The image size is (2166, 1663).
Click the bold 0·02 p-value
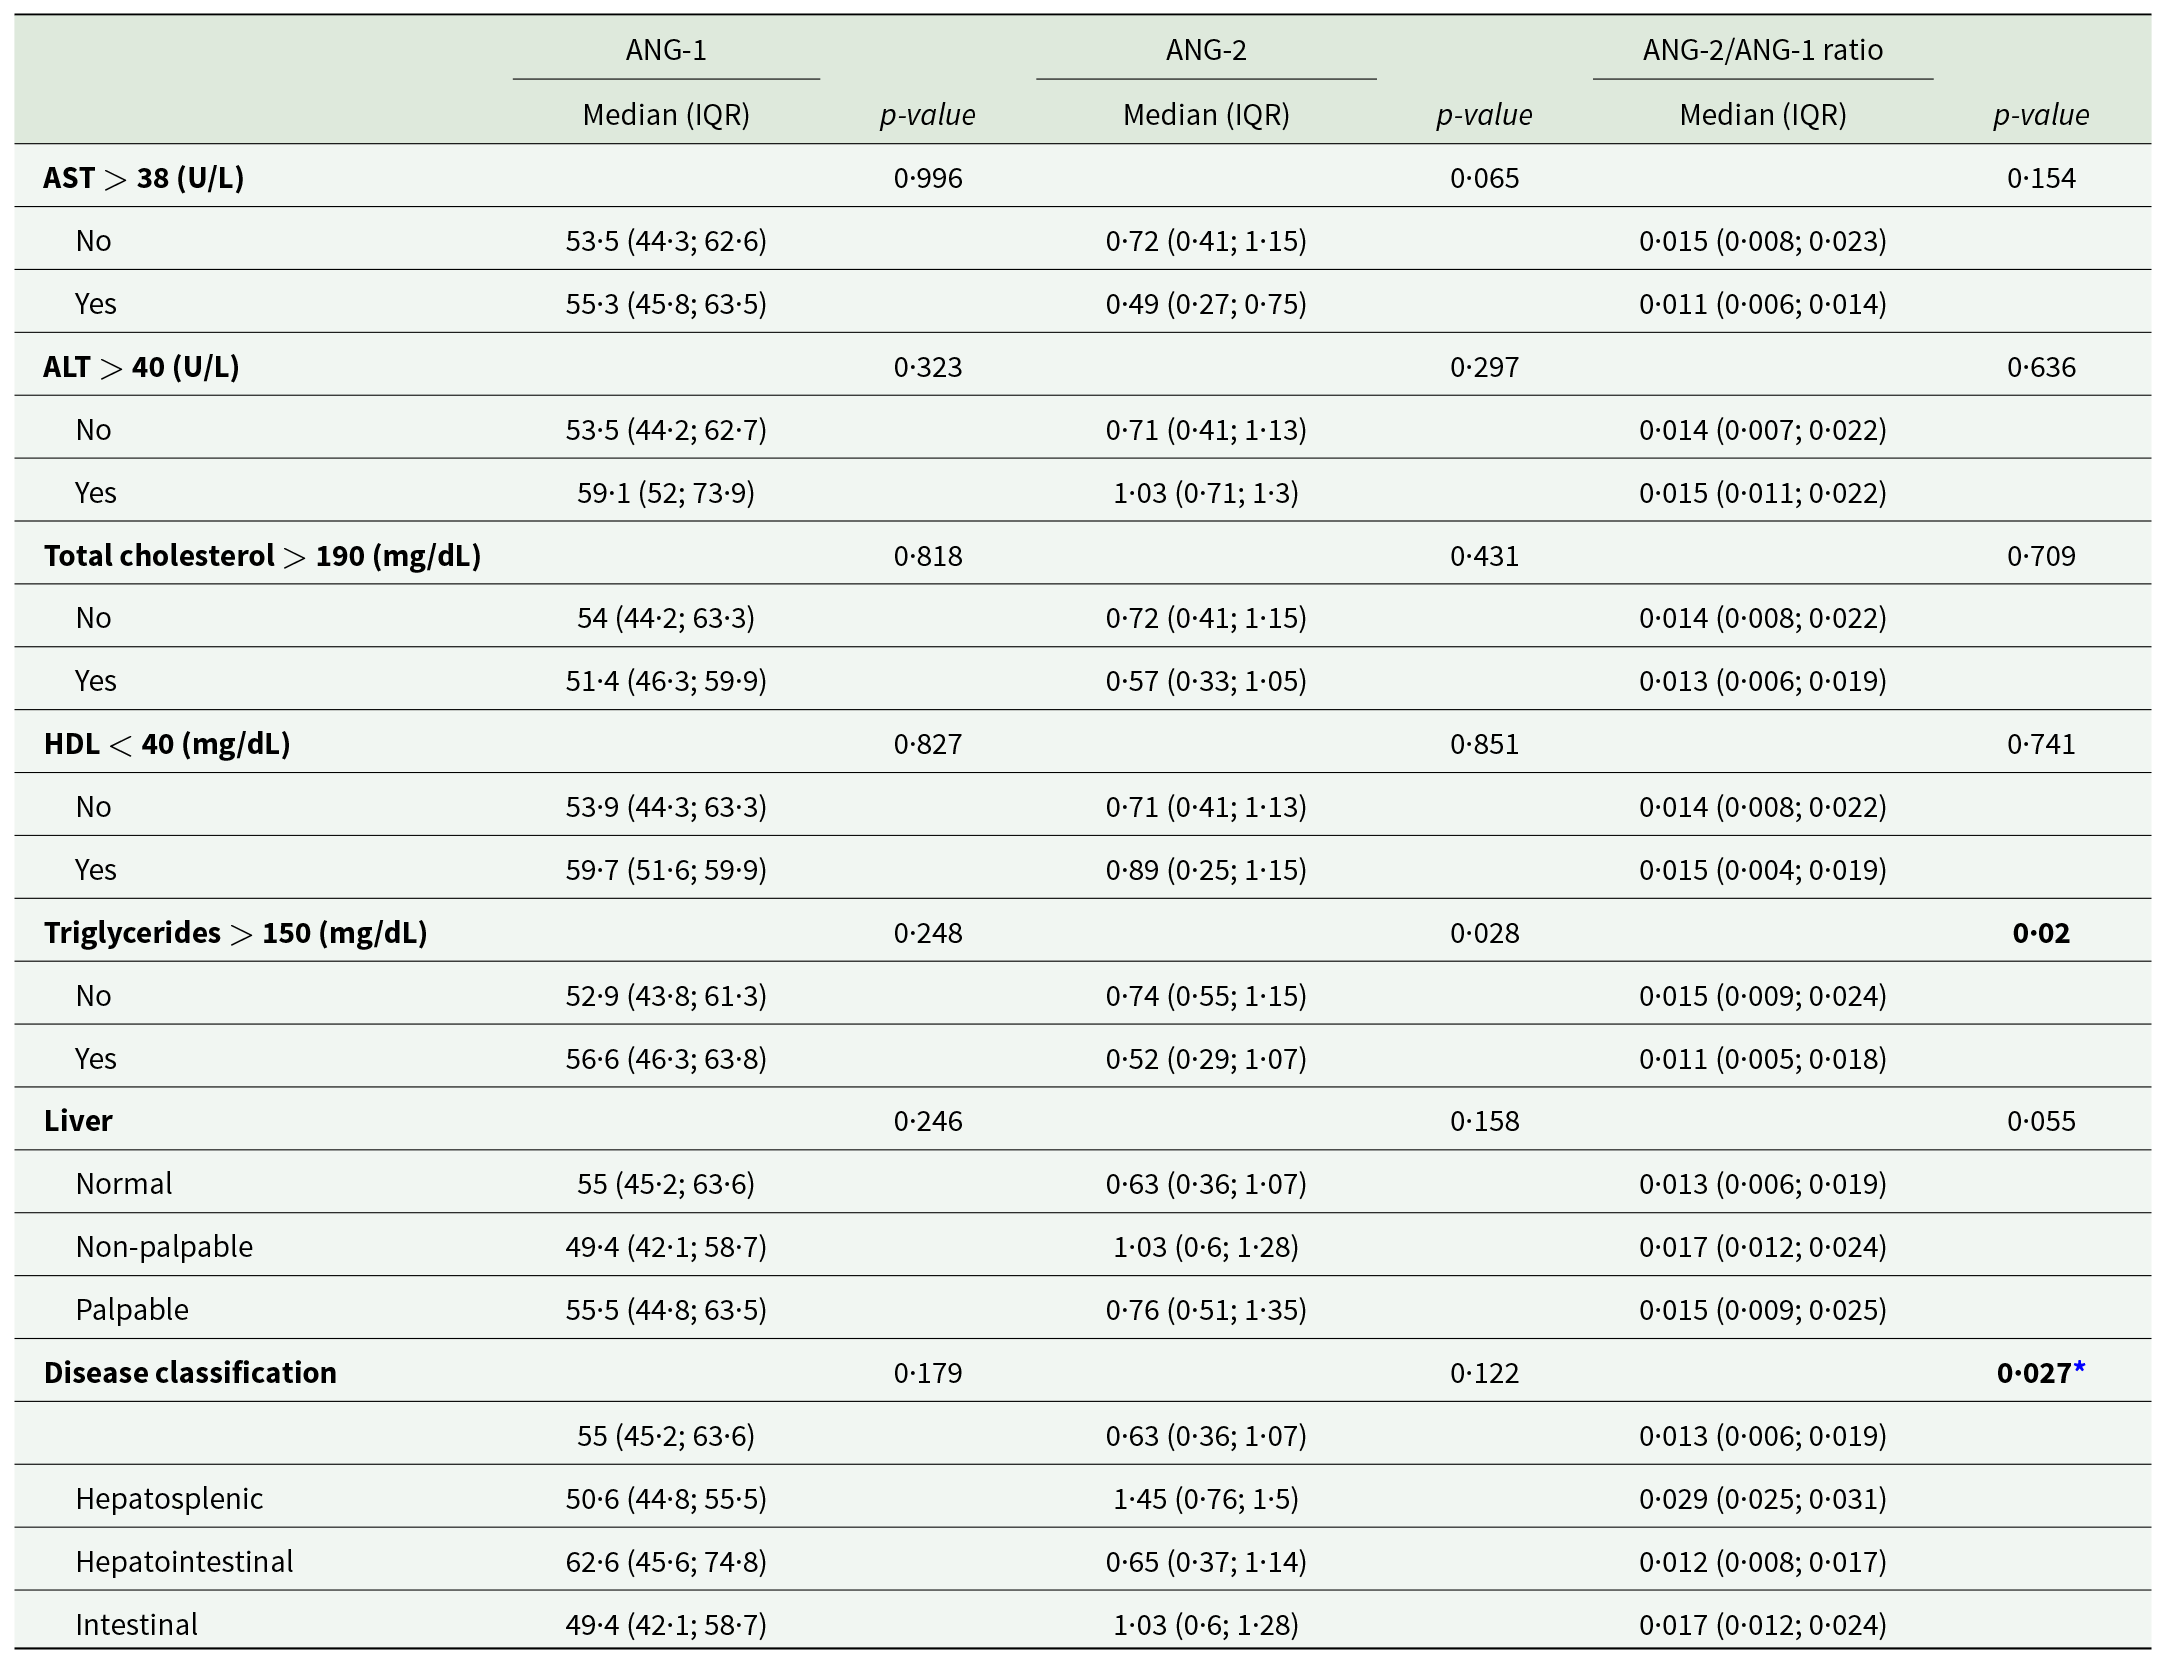[x=2040, y=933]
